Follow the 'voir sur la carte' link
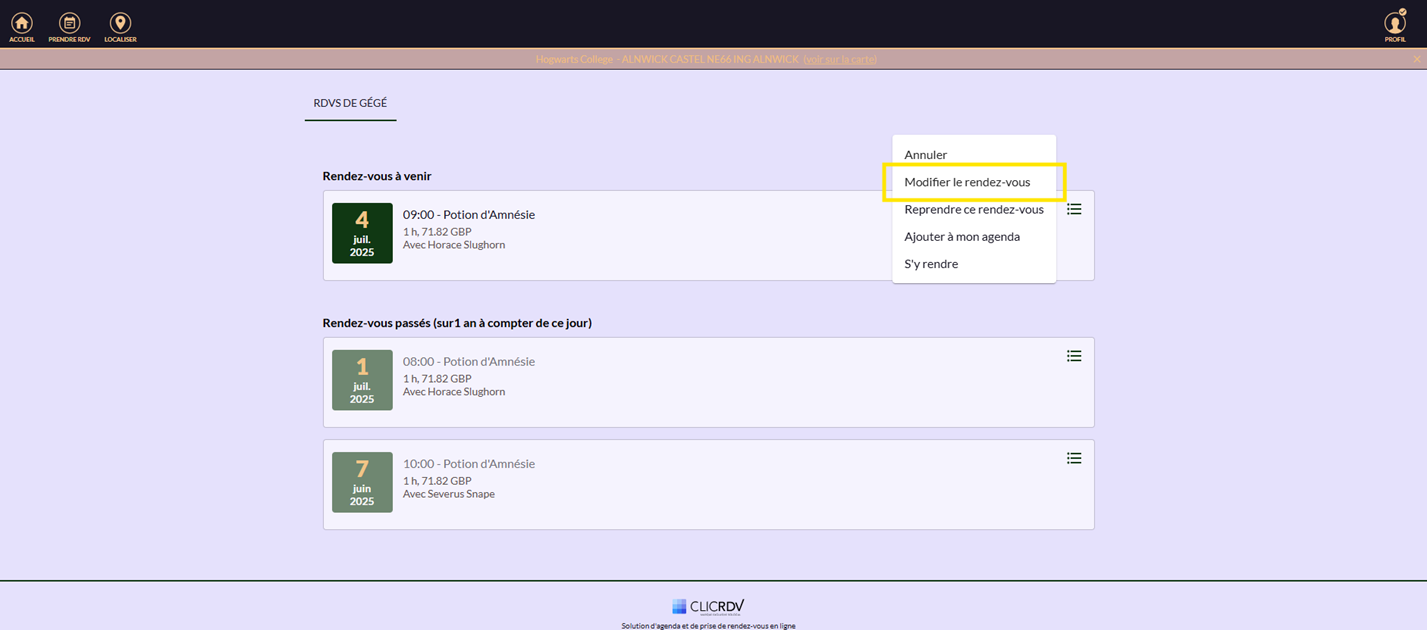 point(840,60)
